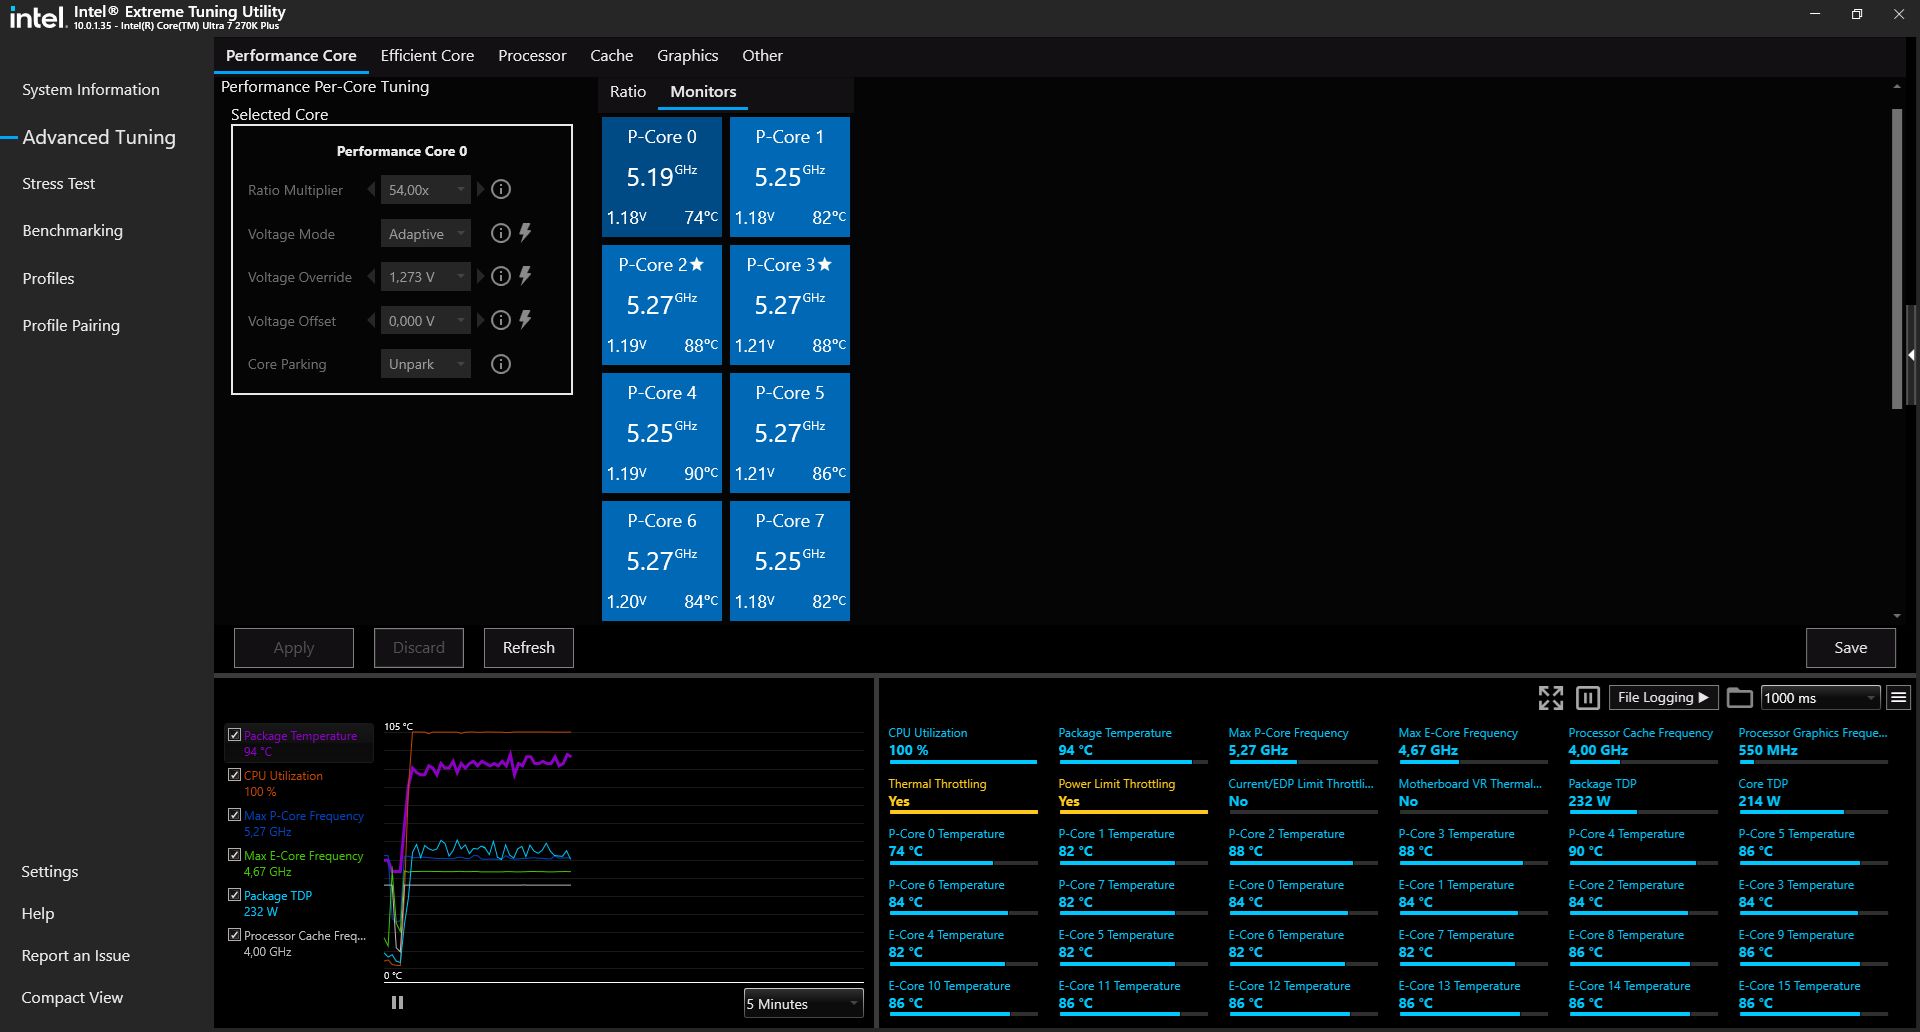Screen dimensions: 1920x1032
Task: Open the log folder icon
Action: pos(1740,698)
